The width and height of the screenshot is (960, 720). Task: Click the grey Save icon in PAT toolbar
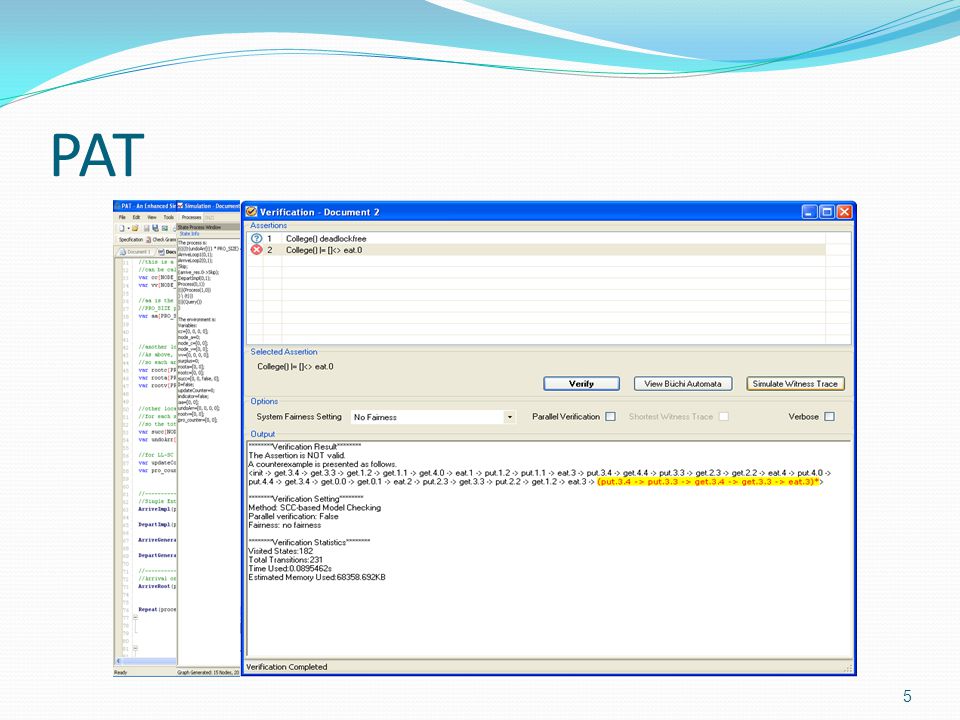click(x=147, y=228)
